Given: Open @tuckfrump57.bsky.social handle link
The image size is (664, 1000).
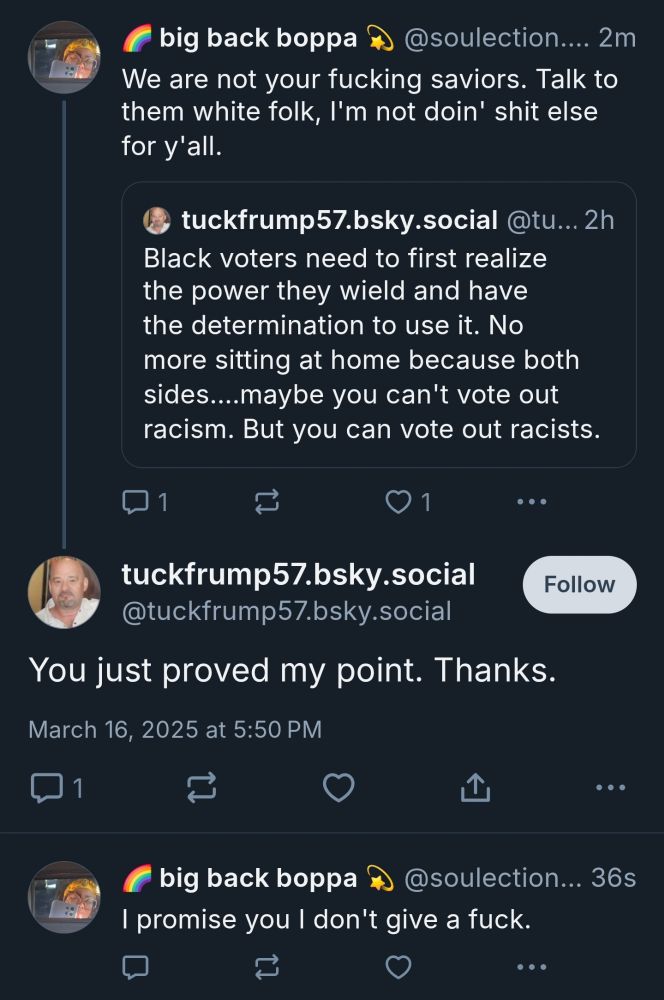Looking at the screenshot, I should click(286, 611).
